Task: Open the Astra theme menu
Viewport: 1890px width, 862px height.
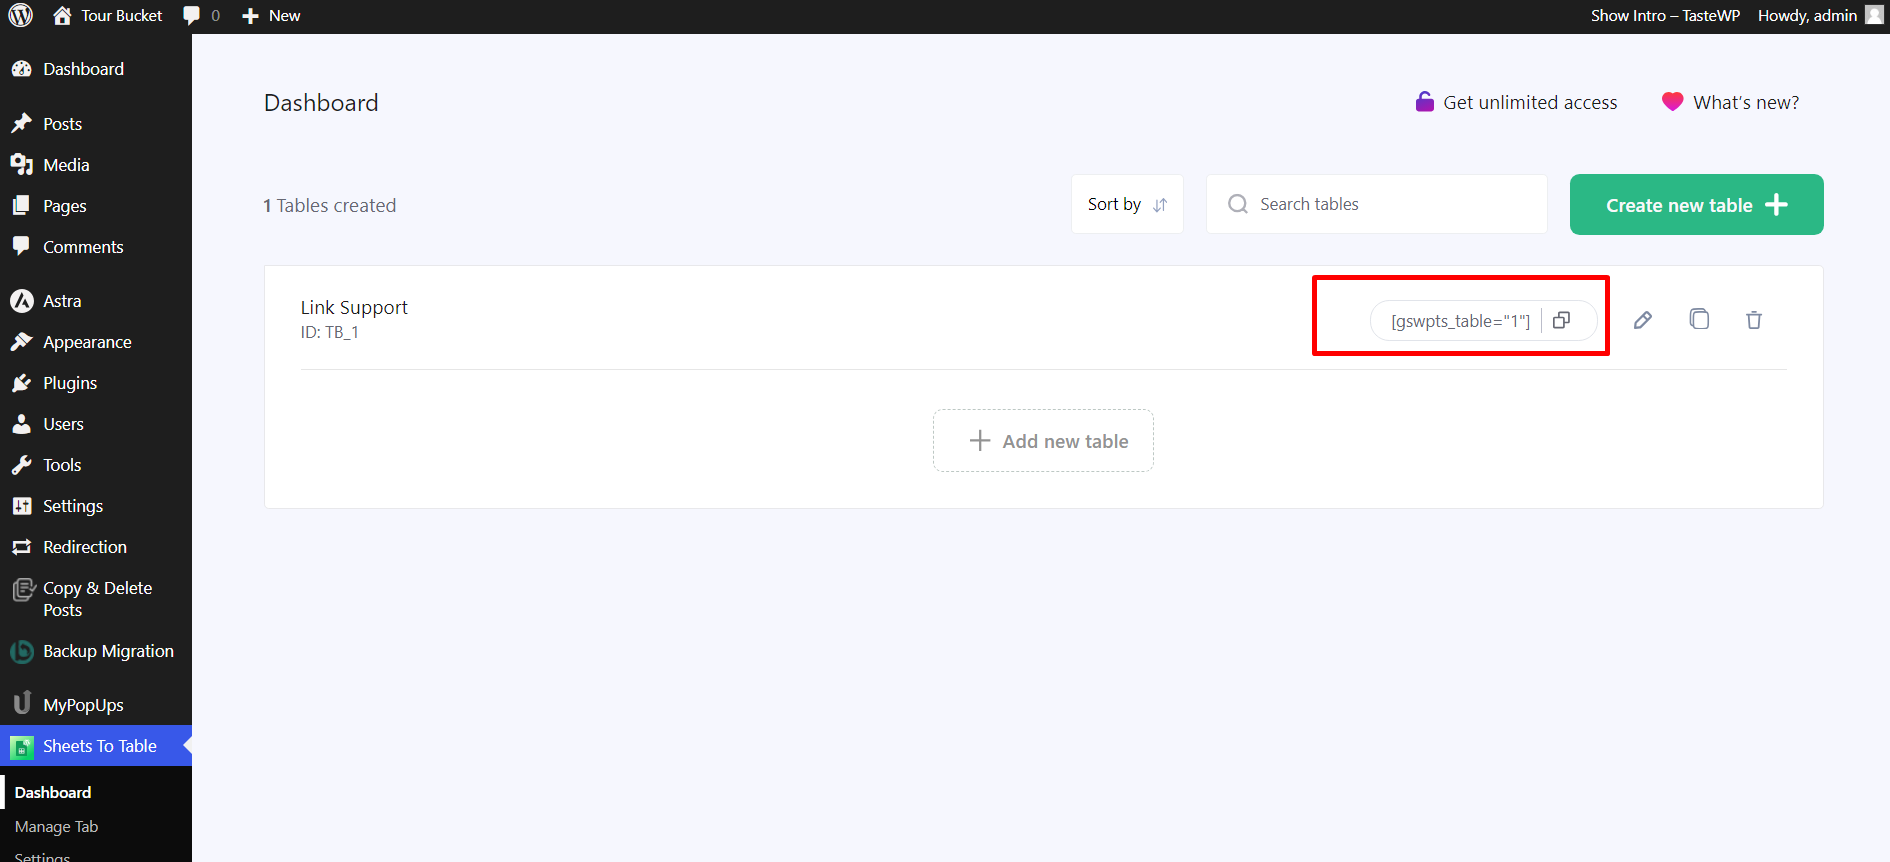Action: (x=96, y=301)
